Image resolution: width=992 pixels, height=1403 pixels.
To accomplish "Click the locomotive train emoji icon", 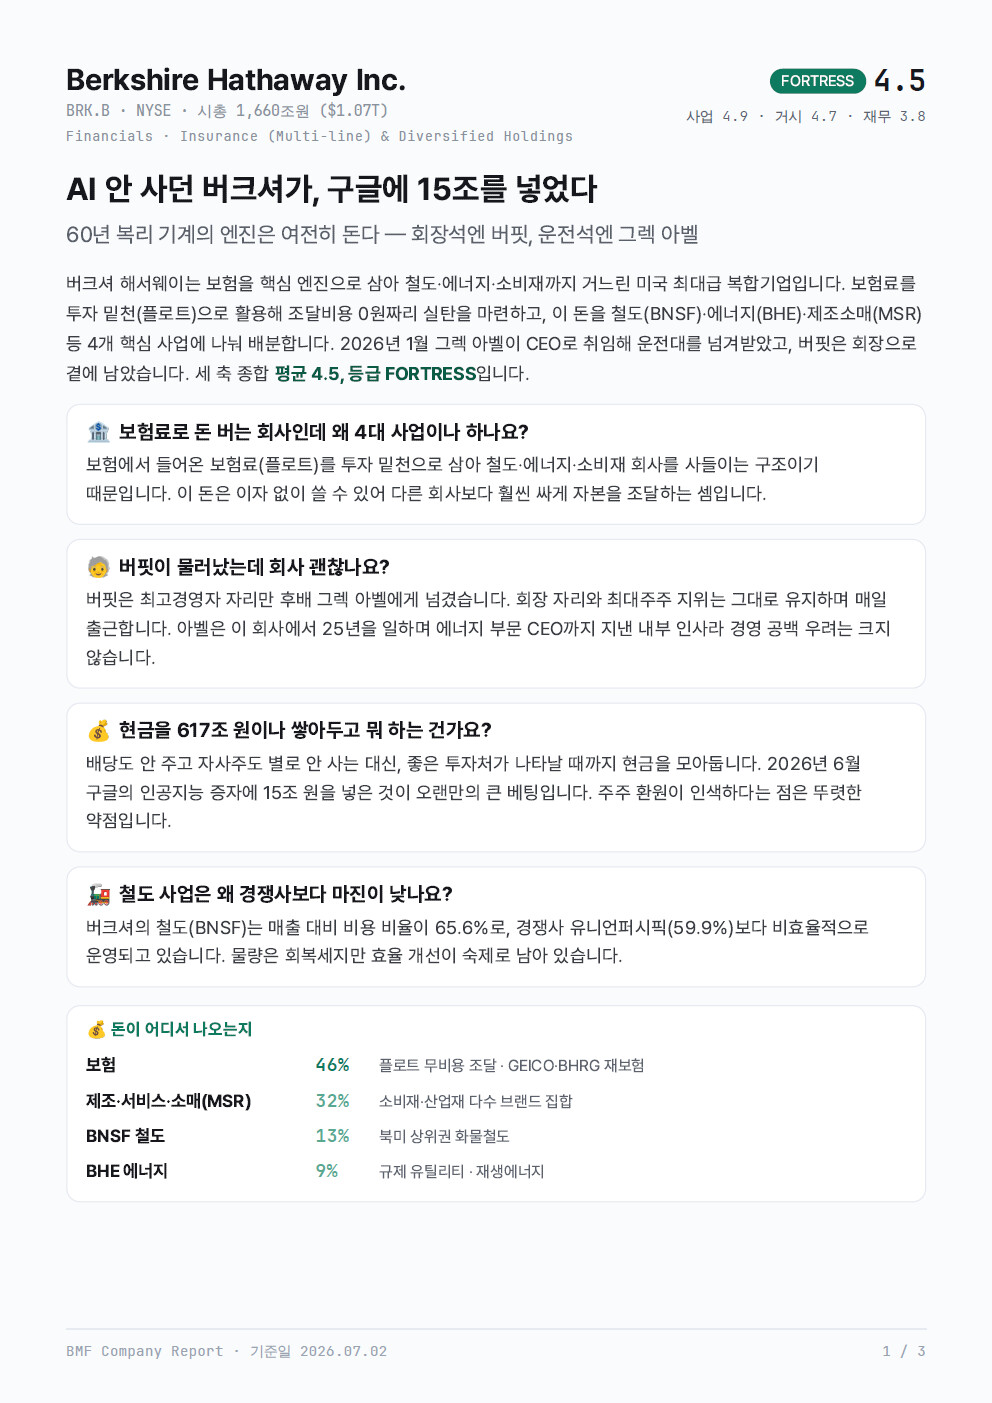I will (98, 894).
